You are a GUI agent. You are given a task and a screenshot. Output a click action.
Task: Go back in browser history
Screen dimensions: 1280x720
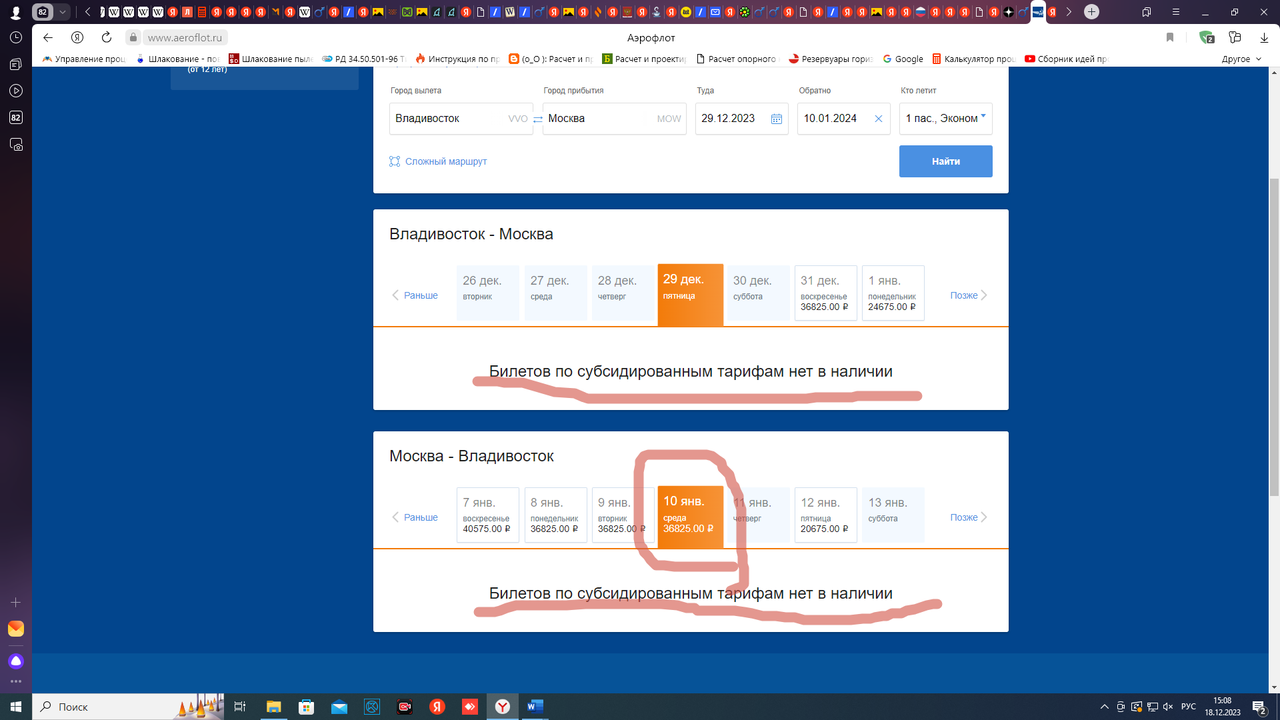point(48,37)
